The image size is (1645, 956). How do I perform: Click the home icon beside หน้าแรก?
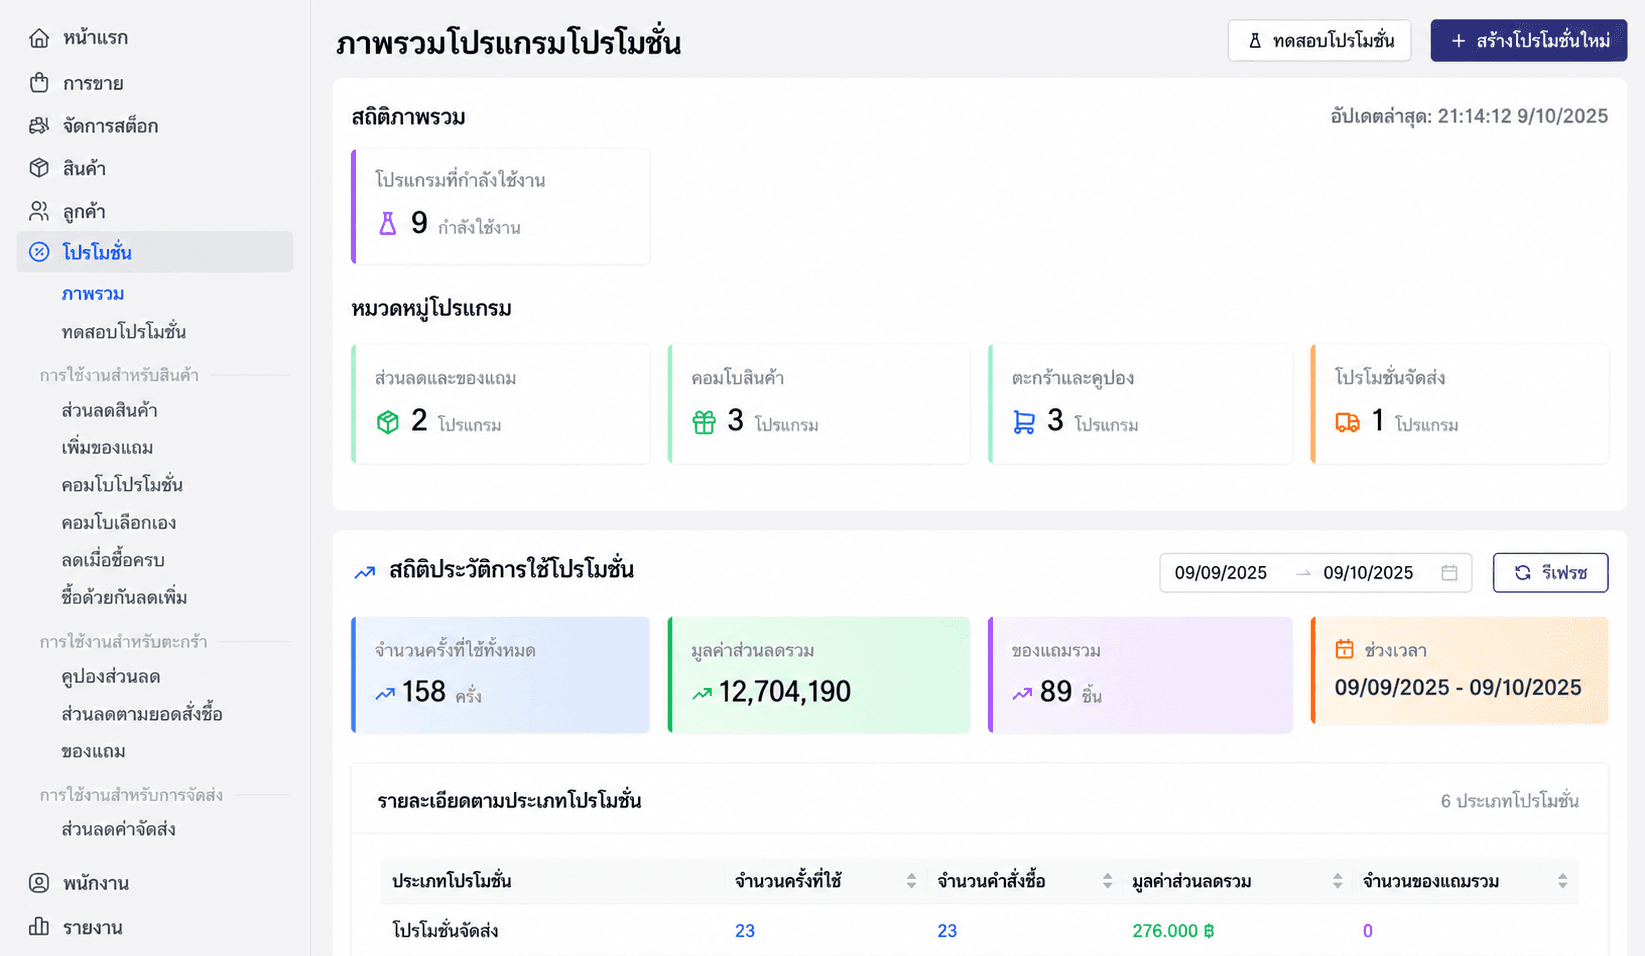(39, 38)
